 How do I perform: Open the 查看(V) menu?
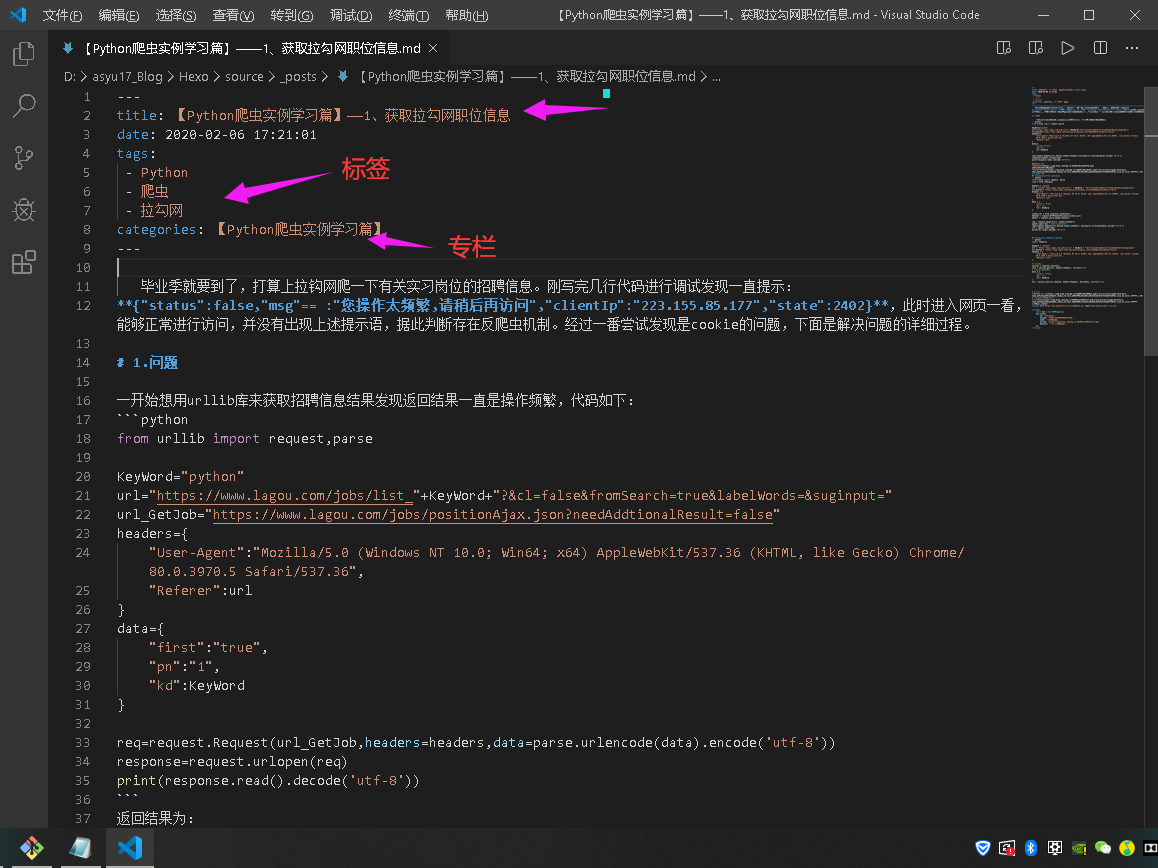[x=233, y=15]
